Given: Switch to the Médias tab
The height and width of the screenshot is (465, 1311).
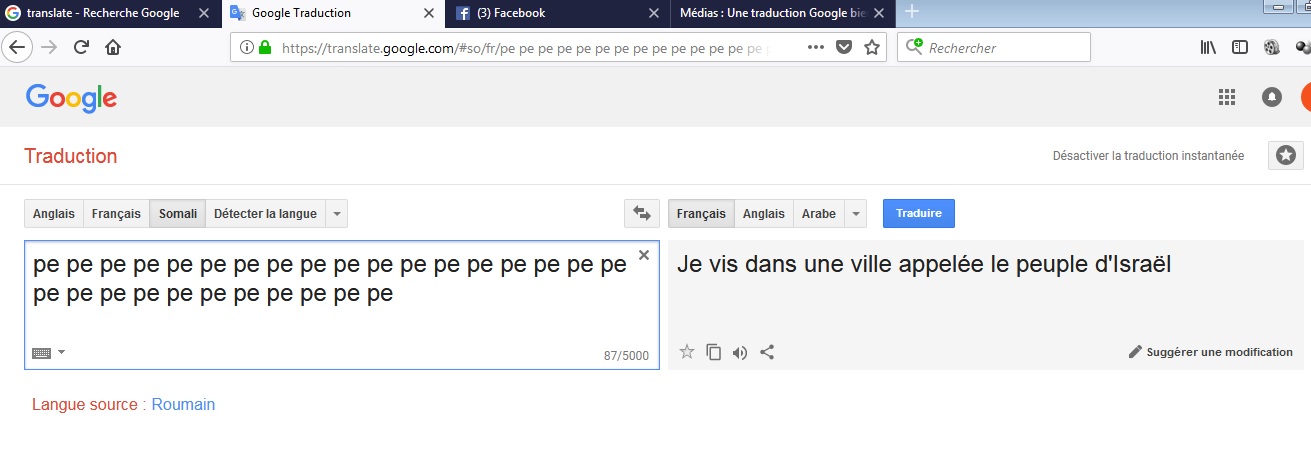Looking at the screenshot, I should click(783, 13).
